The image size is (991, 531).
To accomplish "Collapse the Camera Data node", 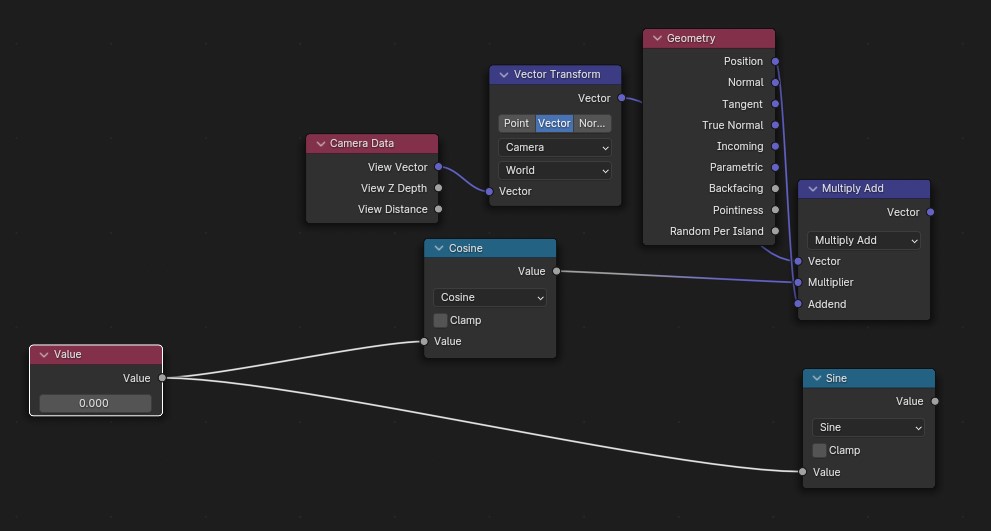I will click(320, 143).
